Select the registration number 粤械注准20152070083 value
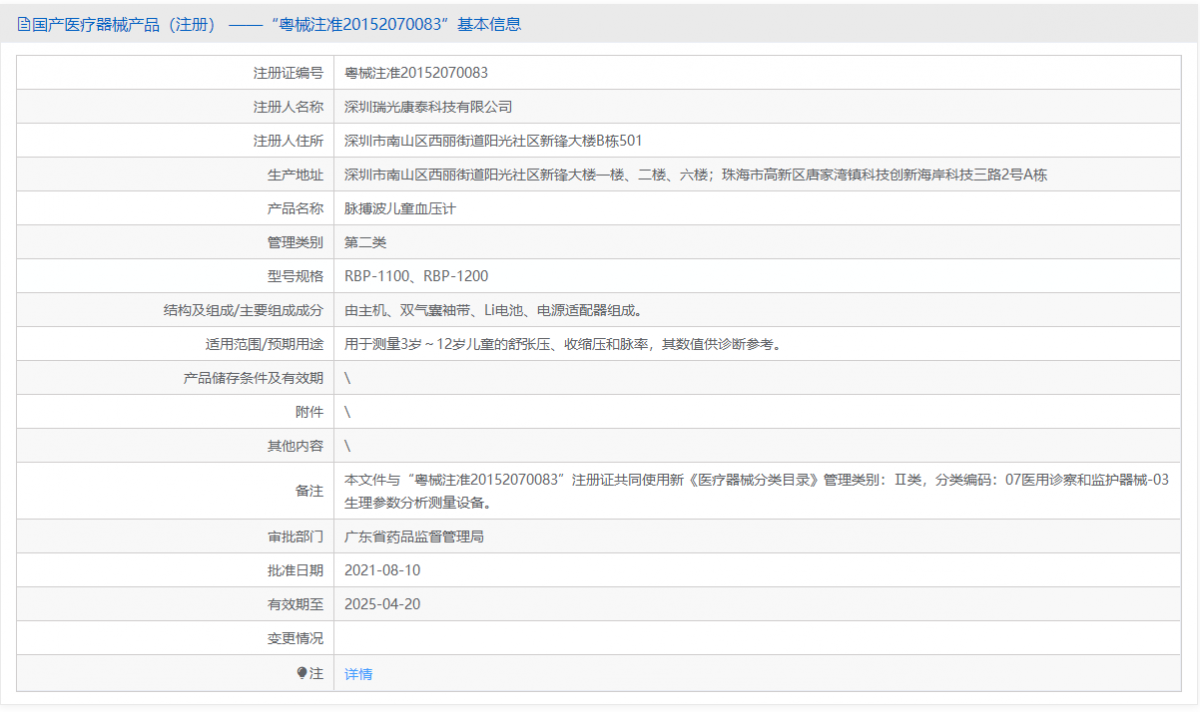 416,73
